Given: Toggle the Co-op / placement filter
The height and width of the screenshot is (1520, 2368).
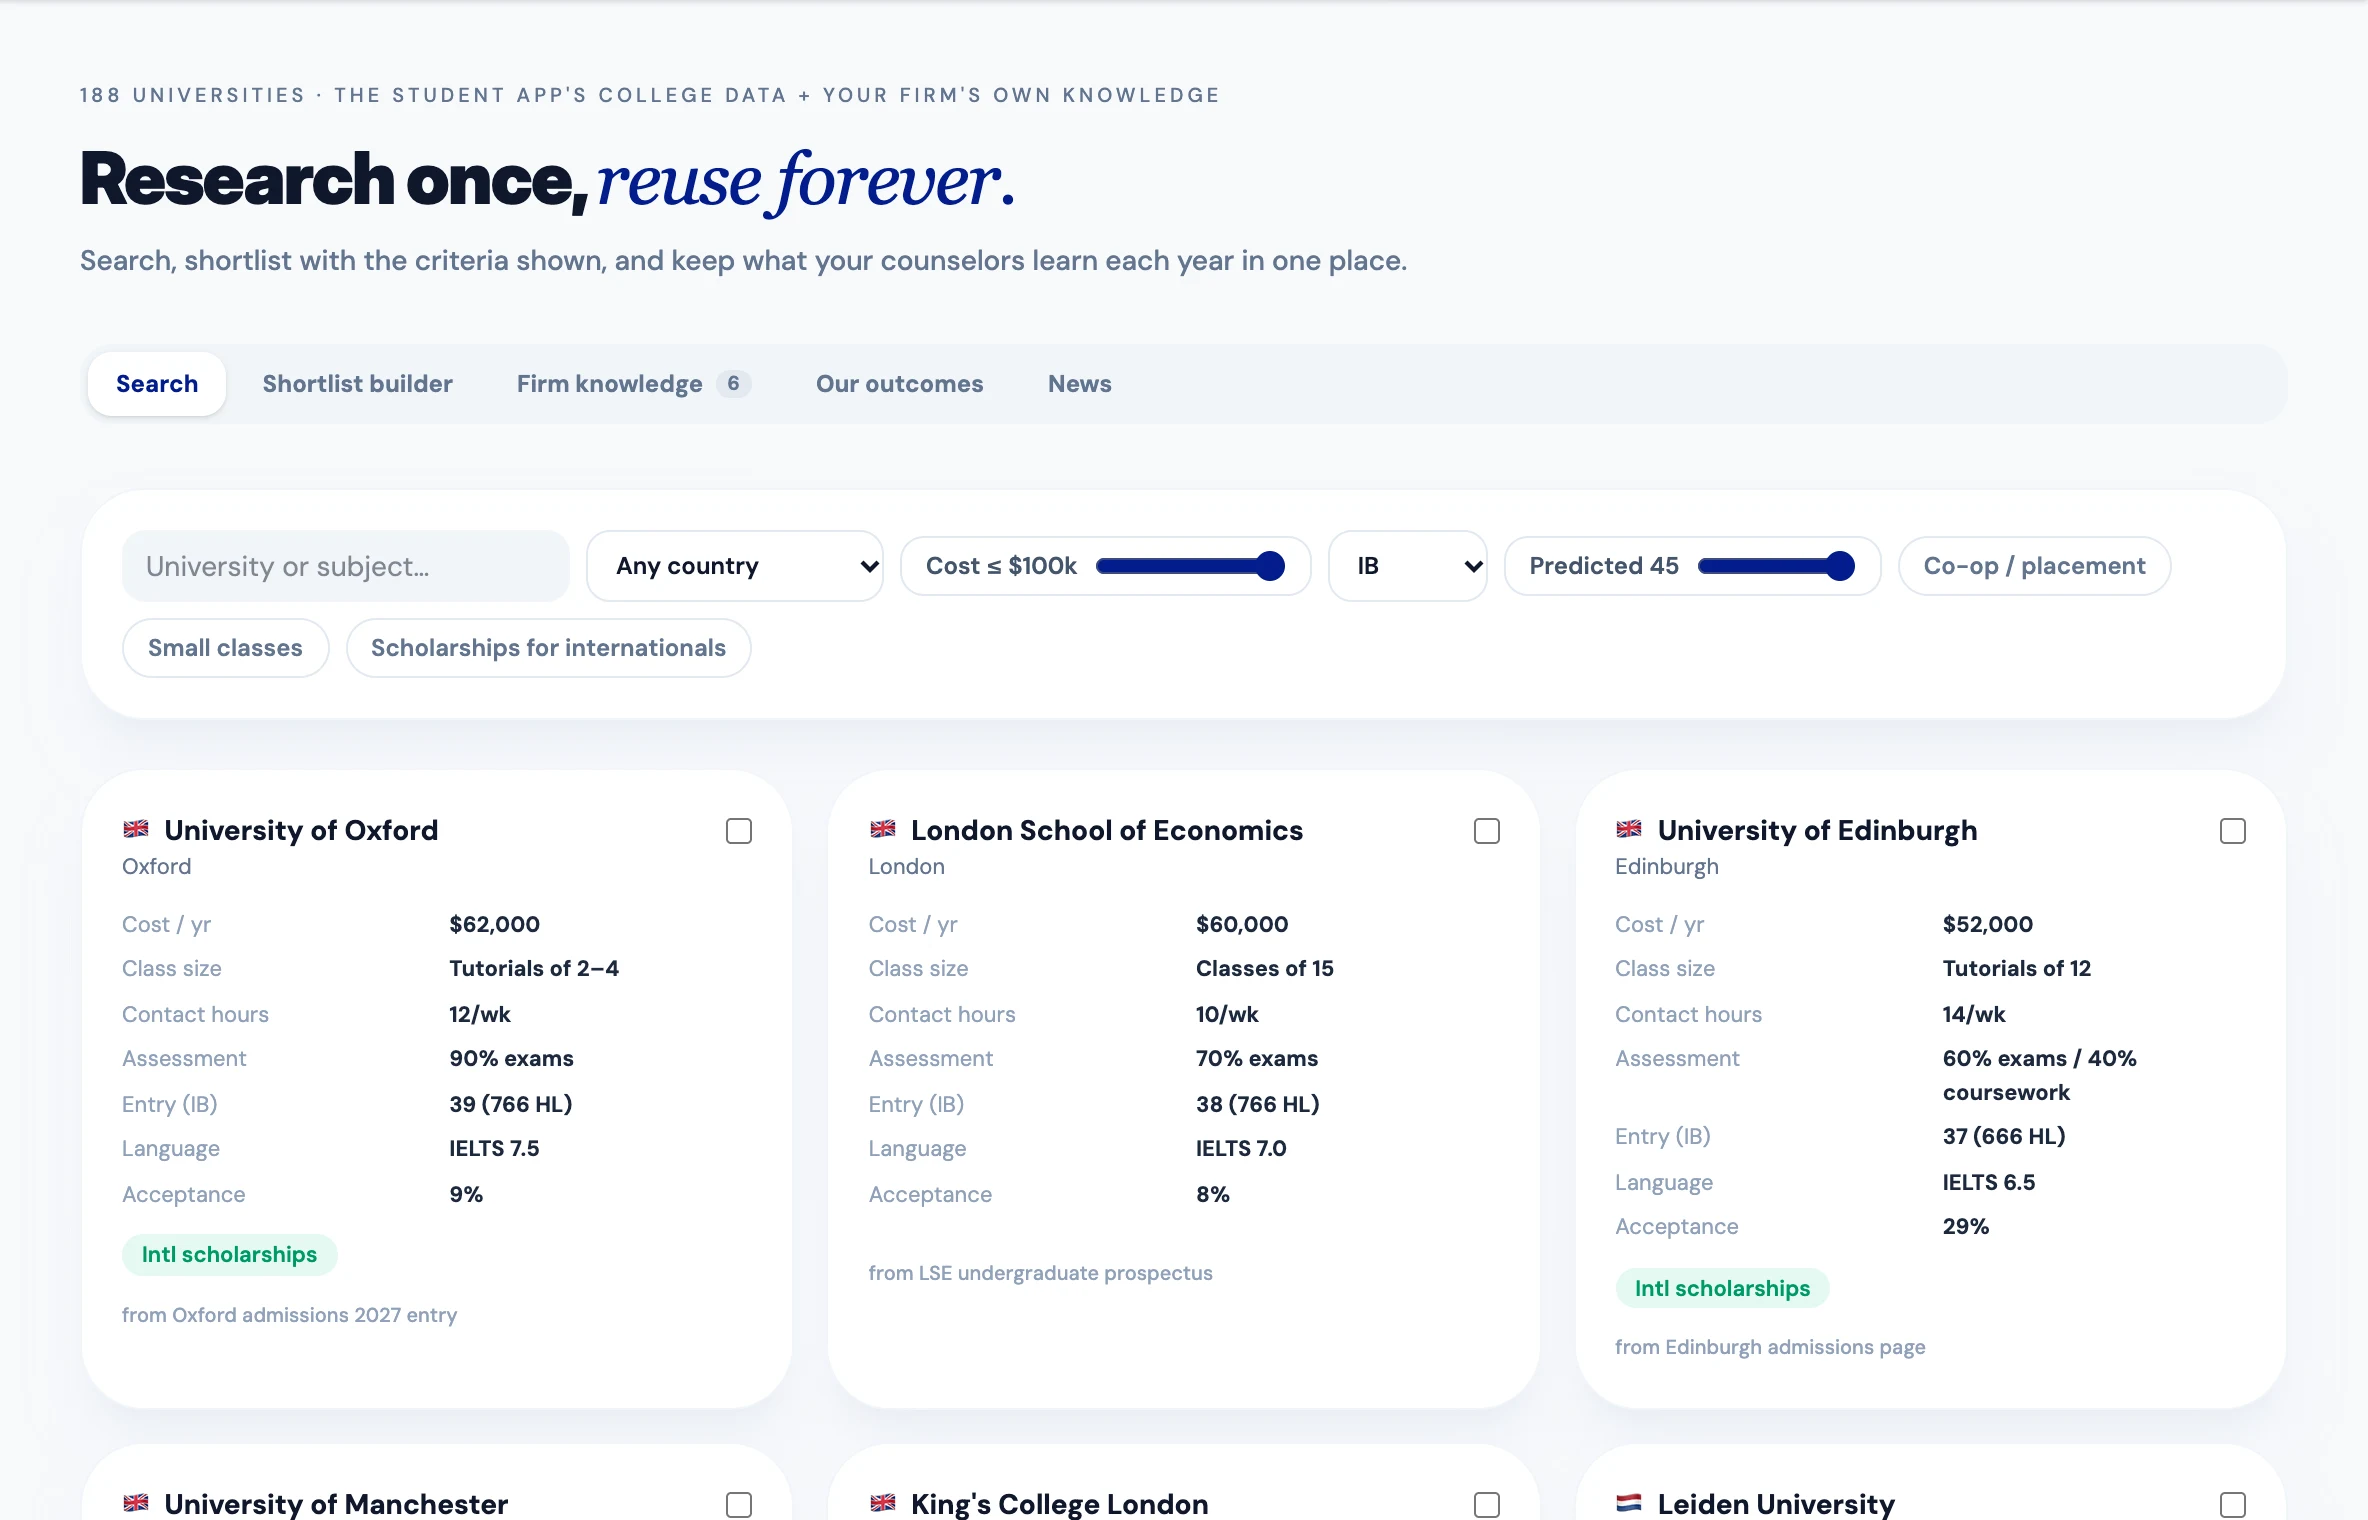Looking at the screenshot, I should tap(2034, 566).
